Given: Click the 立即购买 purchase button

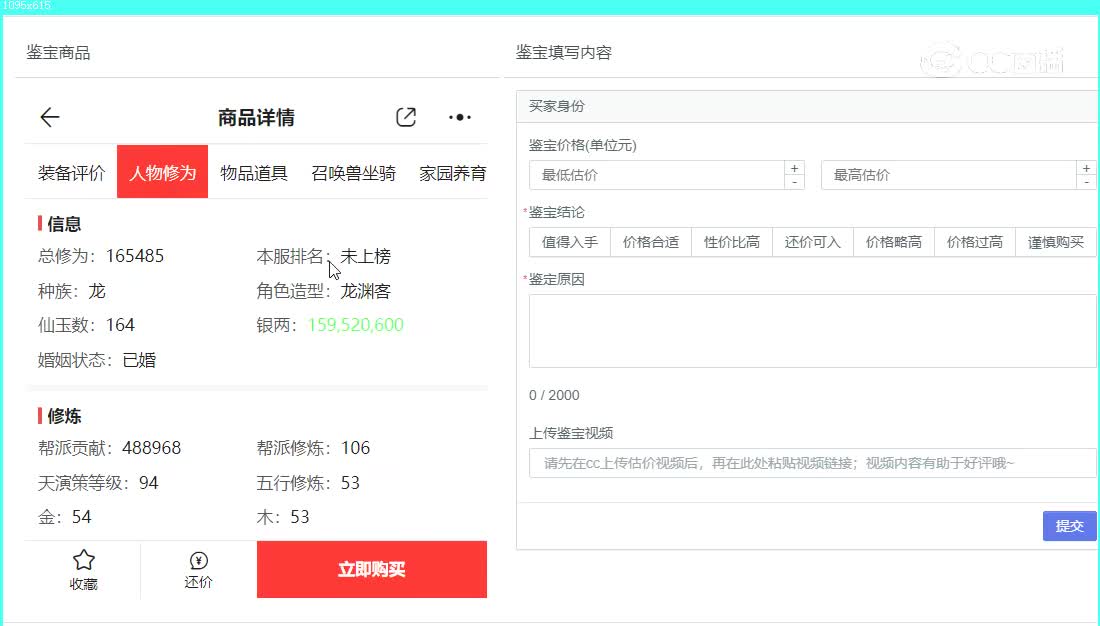Looking at the screenshot, I should point(371,569).
